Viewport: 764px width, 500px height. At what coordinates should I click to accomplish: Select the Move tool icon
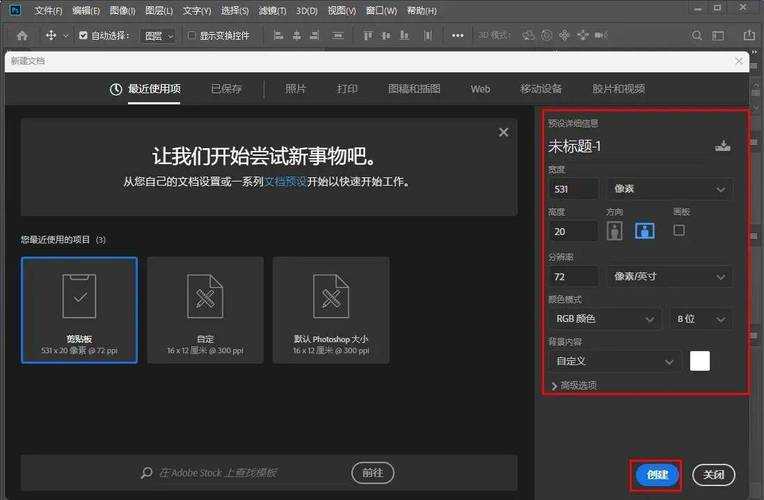[x=51, y=35]
